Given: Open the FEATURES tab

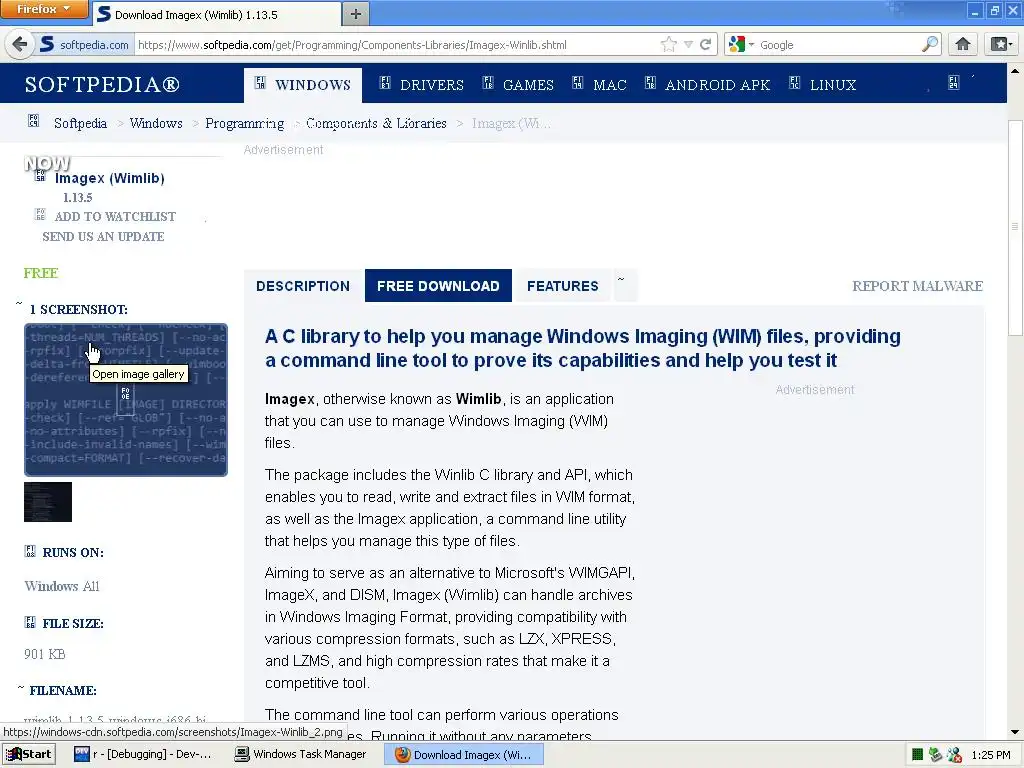Looking at the screenshot, I should click(x=563, y=286).
